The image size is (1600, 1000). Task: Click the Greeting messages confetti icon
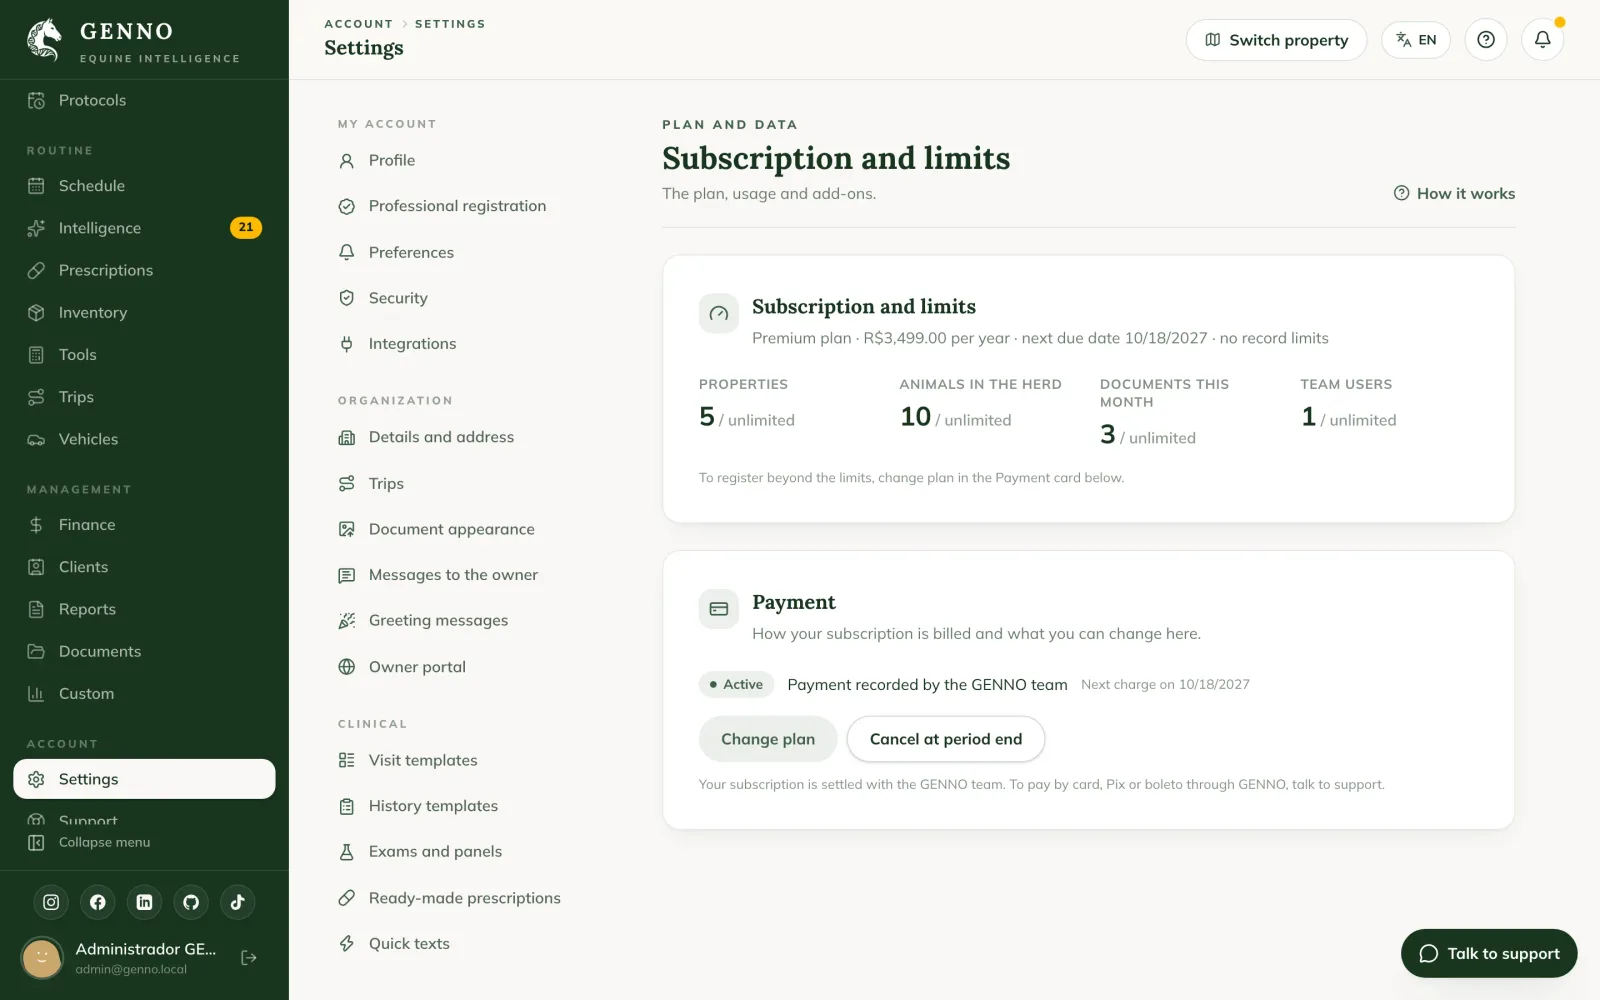coord(347,621)
